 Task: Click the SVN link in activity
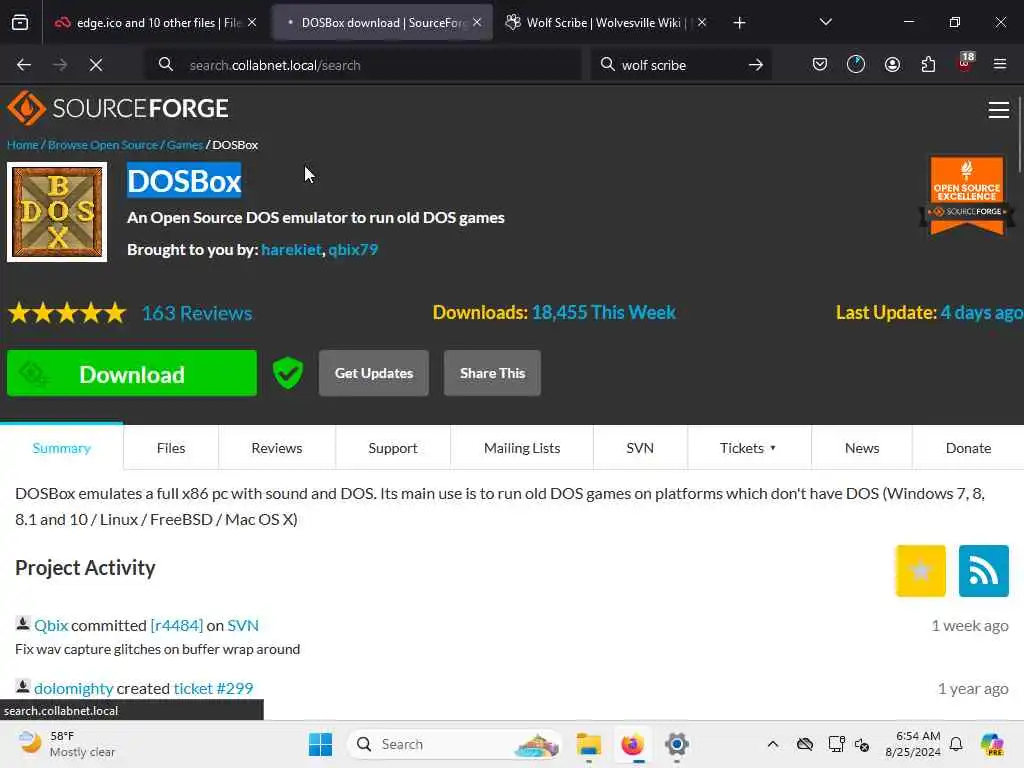click(x=243, y=626)
